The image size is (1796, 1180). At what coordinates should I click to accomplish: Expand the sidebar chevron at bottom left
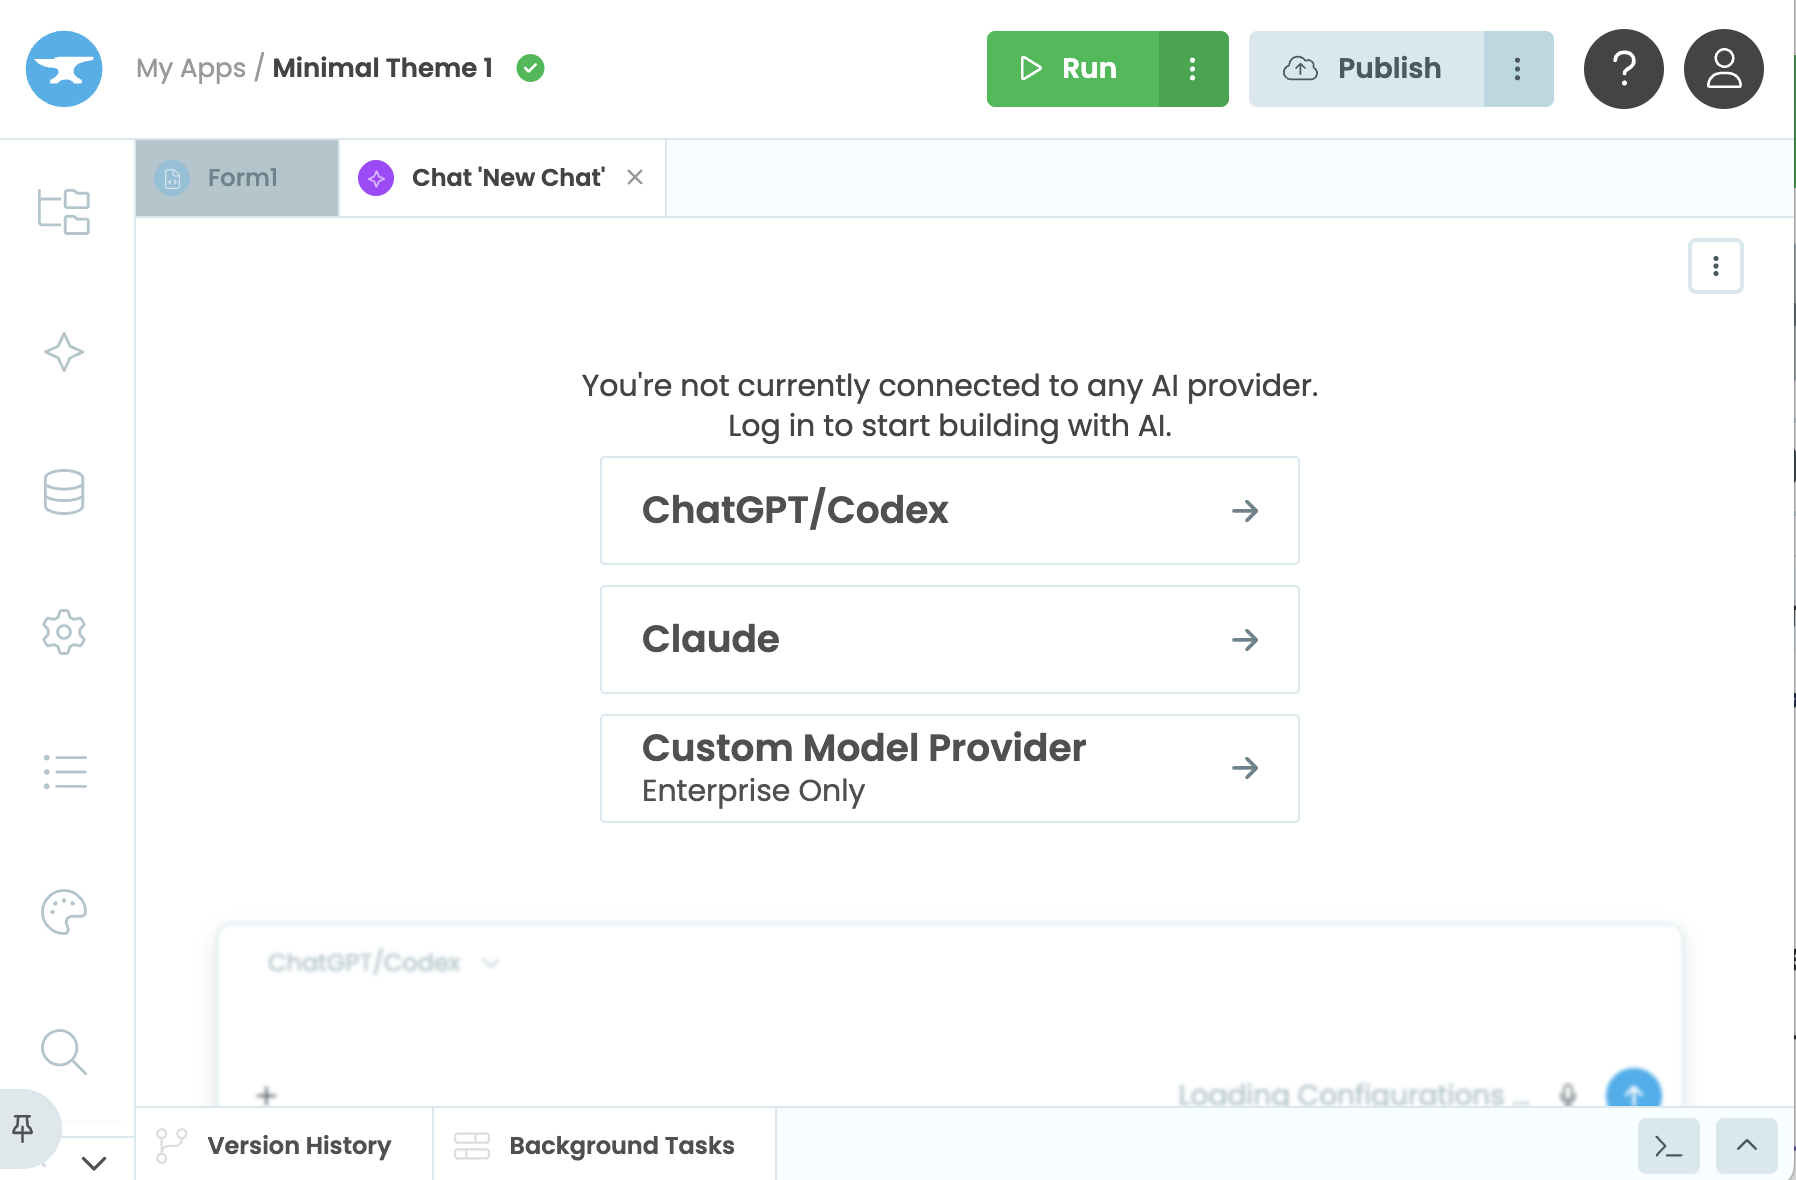tap(94, 1163)
